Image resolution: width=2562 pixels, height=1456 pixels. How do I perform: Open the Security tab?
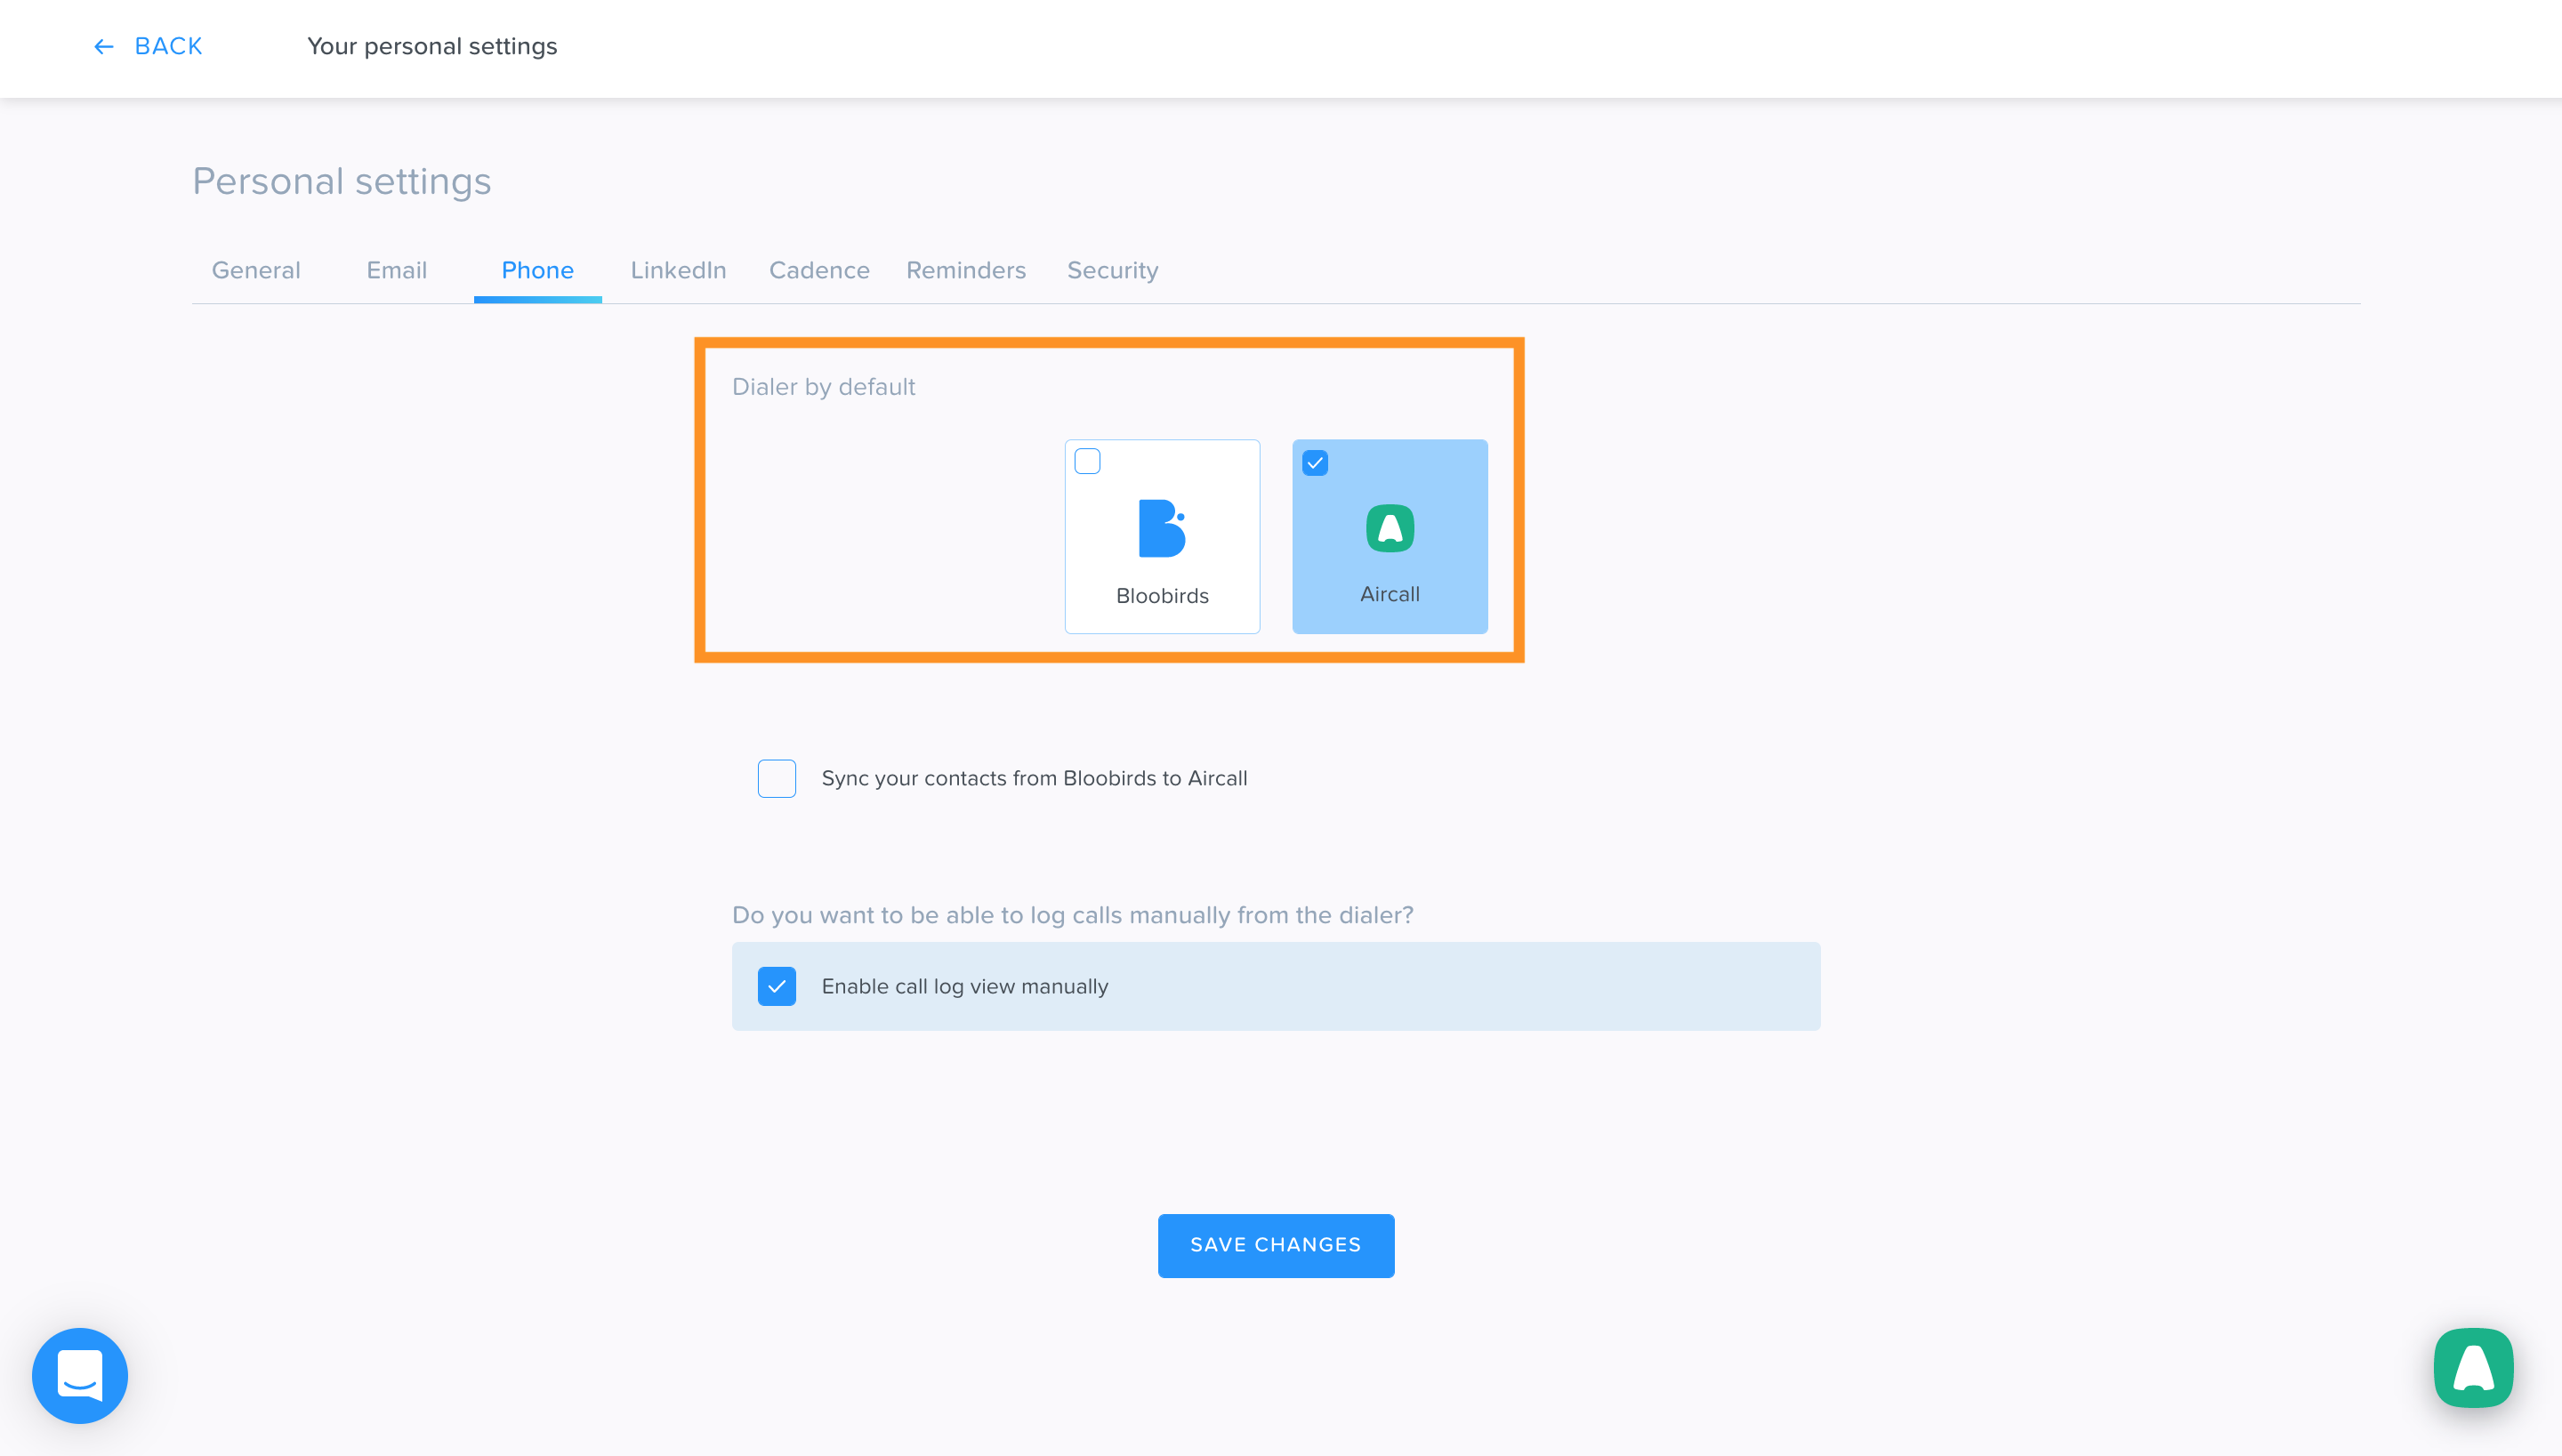(1113, 270)
